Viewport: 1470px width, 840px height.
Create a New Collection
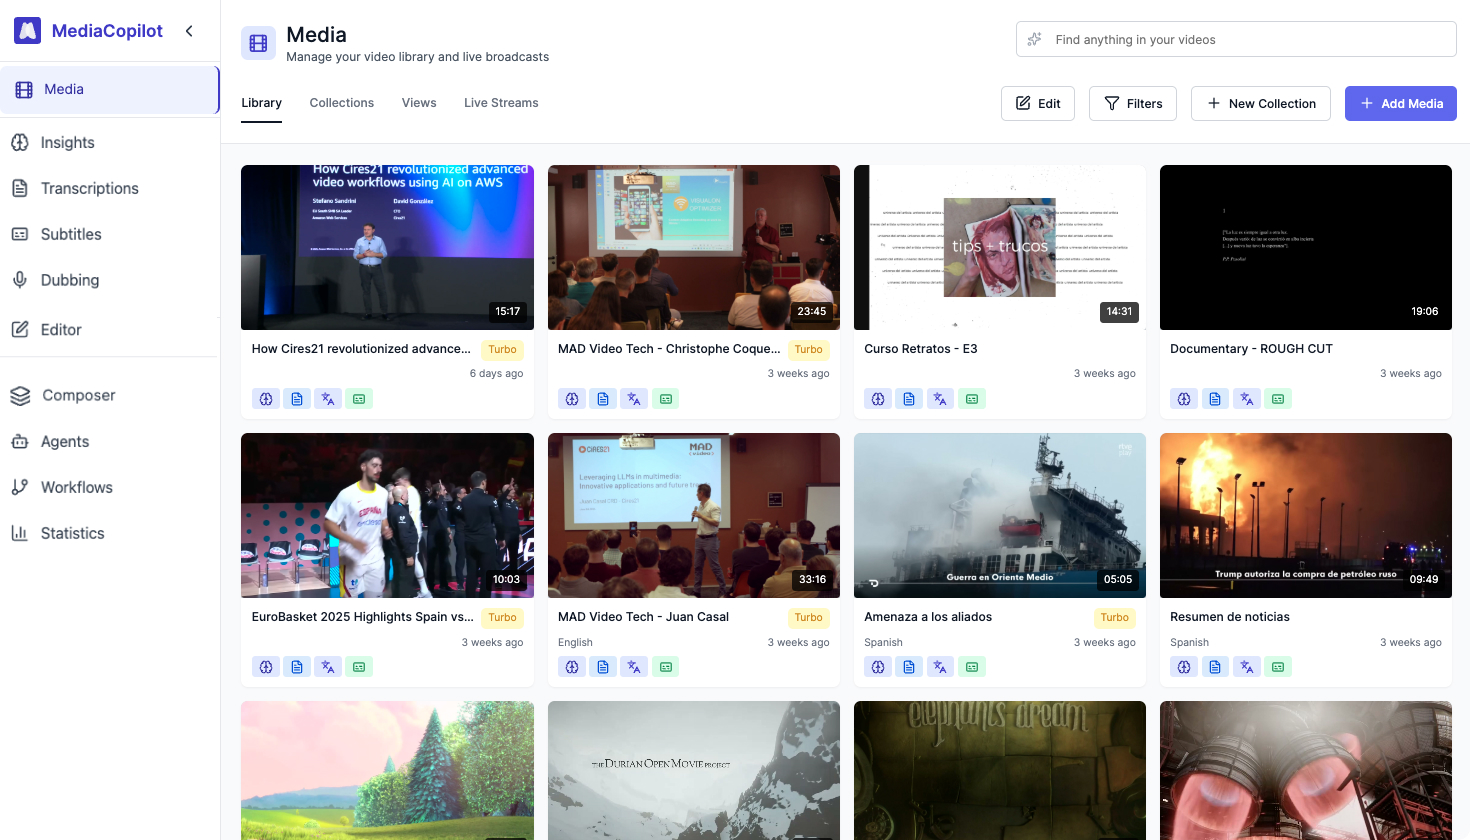click(x=1260, y=103)
